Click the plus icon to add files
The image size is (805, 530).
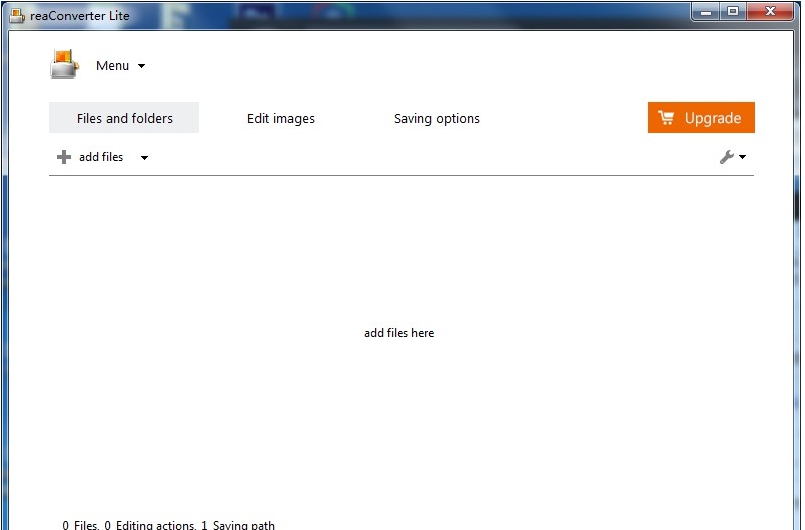click(64, 157)
